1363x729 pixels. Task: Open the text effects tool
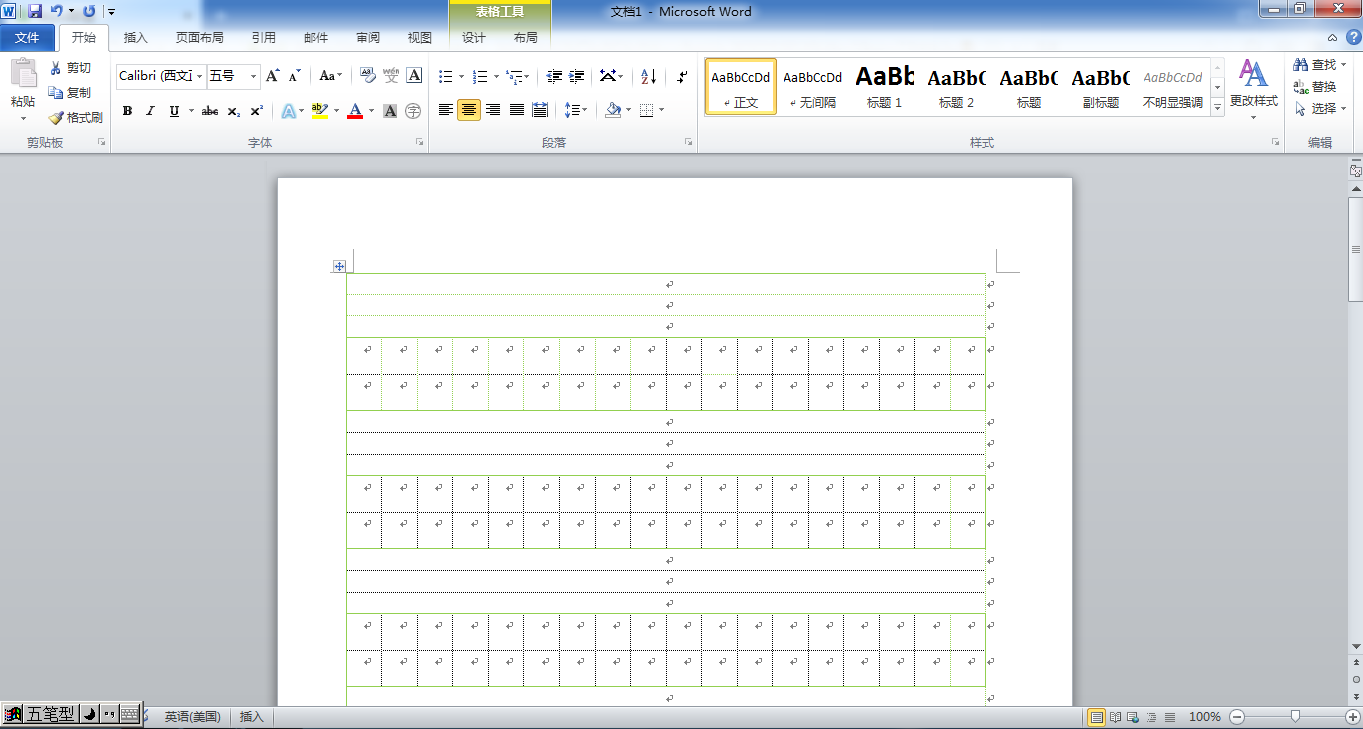point(288,111)
